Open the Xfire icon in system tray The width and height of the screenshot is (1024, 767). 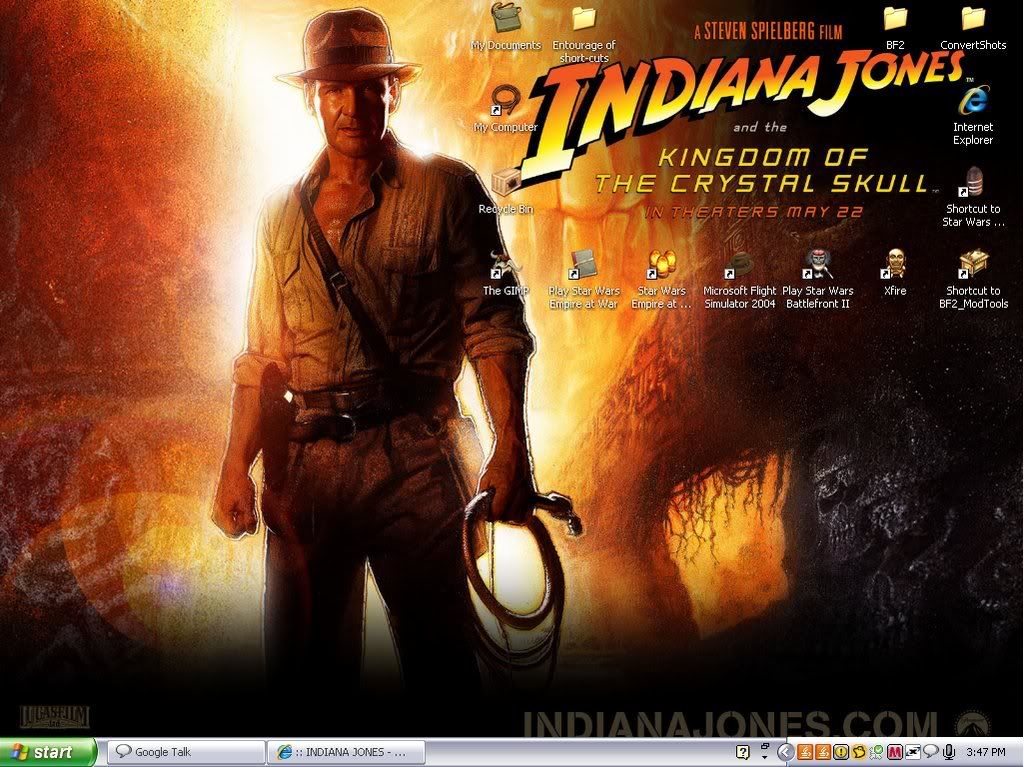913,752
